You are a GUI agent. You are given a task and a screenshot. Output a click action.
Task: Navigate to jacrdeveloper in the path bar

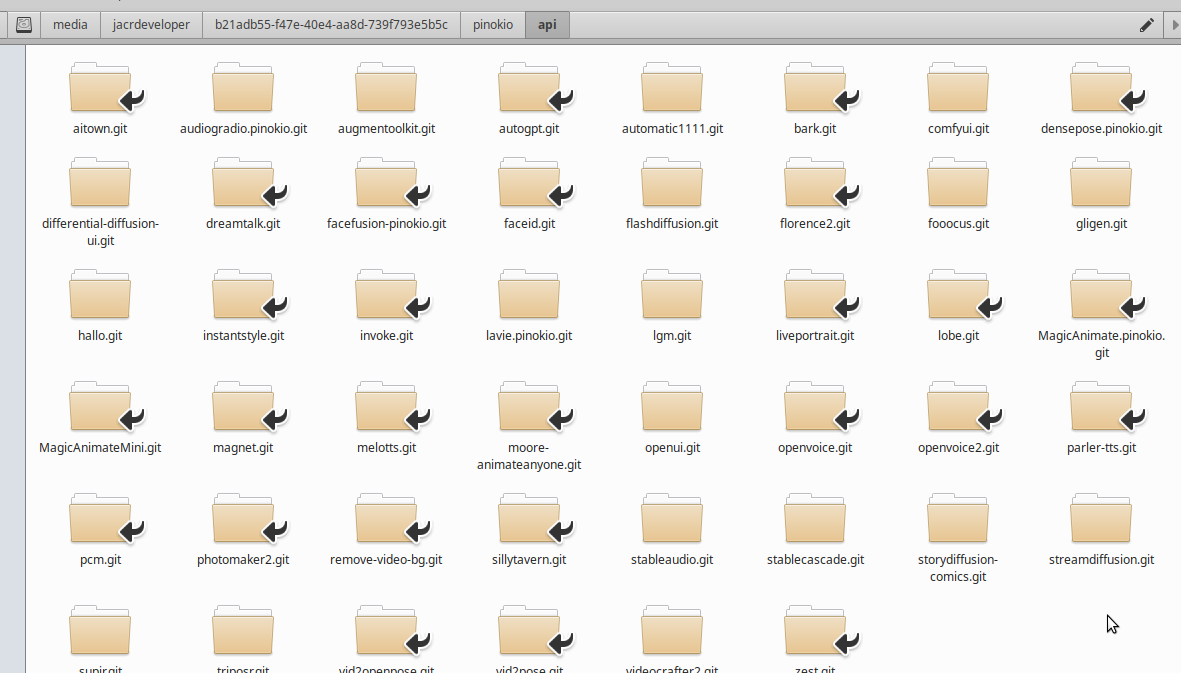[x=151, y=25]
